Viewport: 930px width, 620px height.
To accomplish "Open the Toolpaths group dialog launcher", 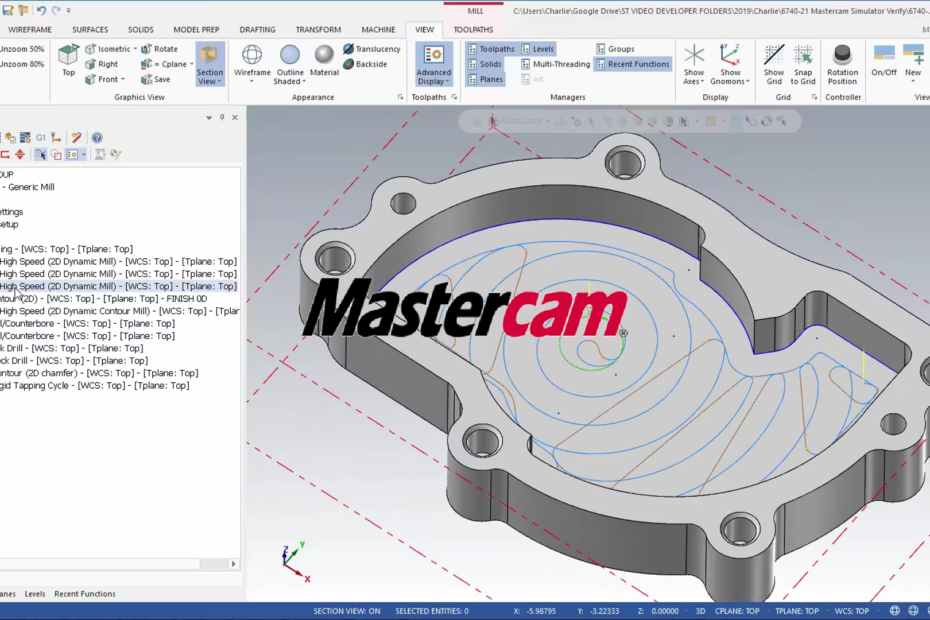I will (x=454, y=97).
